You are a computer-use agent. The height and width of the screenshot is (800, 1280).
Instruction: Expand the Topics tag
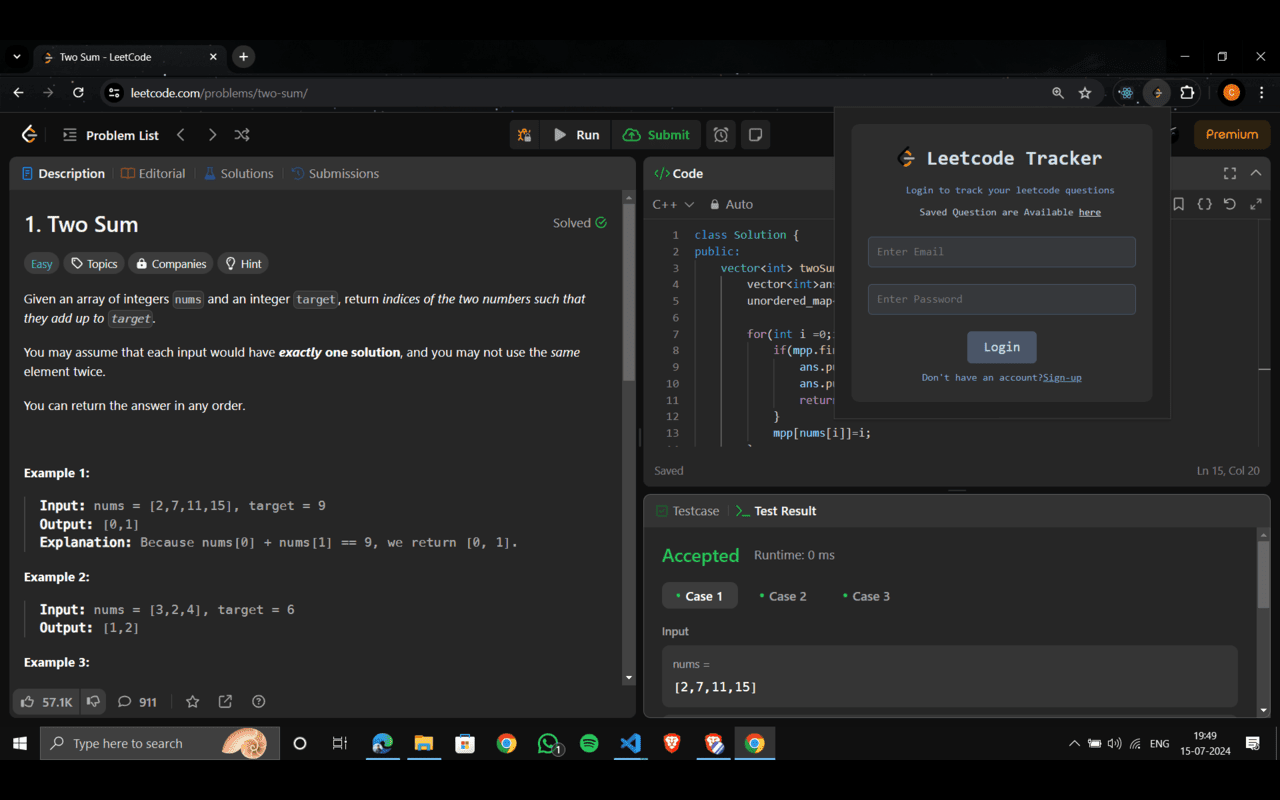(94, 264)
